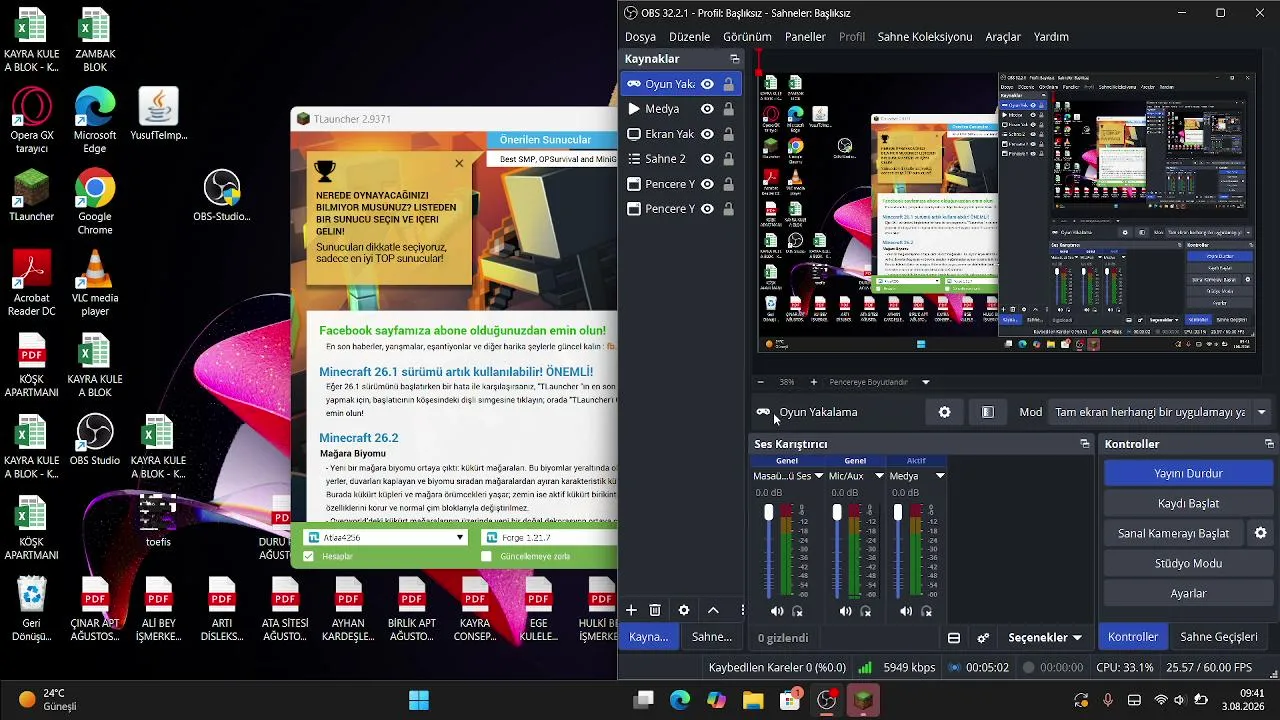This screenshot has width=1280, height=720.
Task: Click the Sanal Kamerayı Başlat button
Action: coord(1173,533)
